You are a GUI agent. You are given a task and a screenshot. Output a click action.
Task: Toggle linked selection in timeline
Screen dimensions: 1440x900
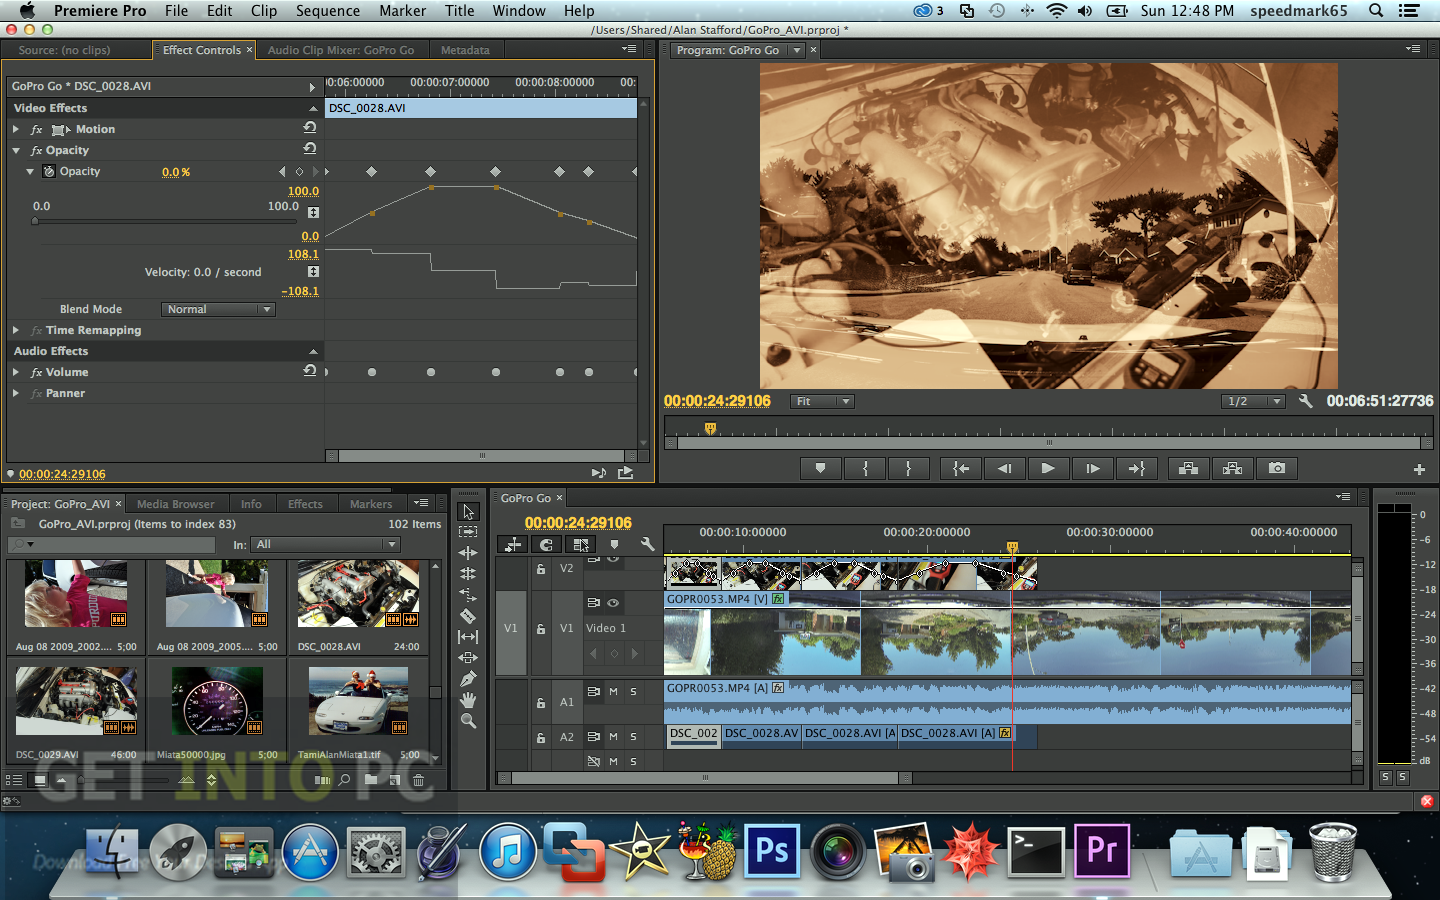(x=580, y=544)
